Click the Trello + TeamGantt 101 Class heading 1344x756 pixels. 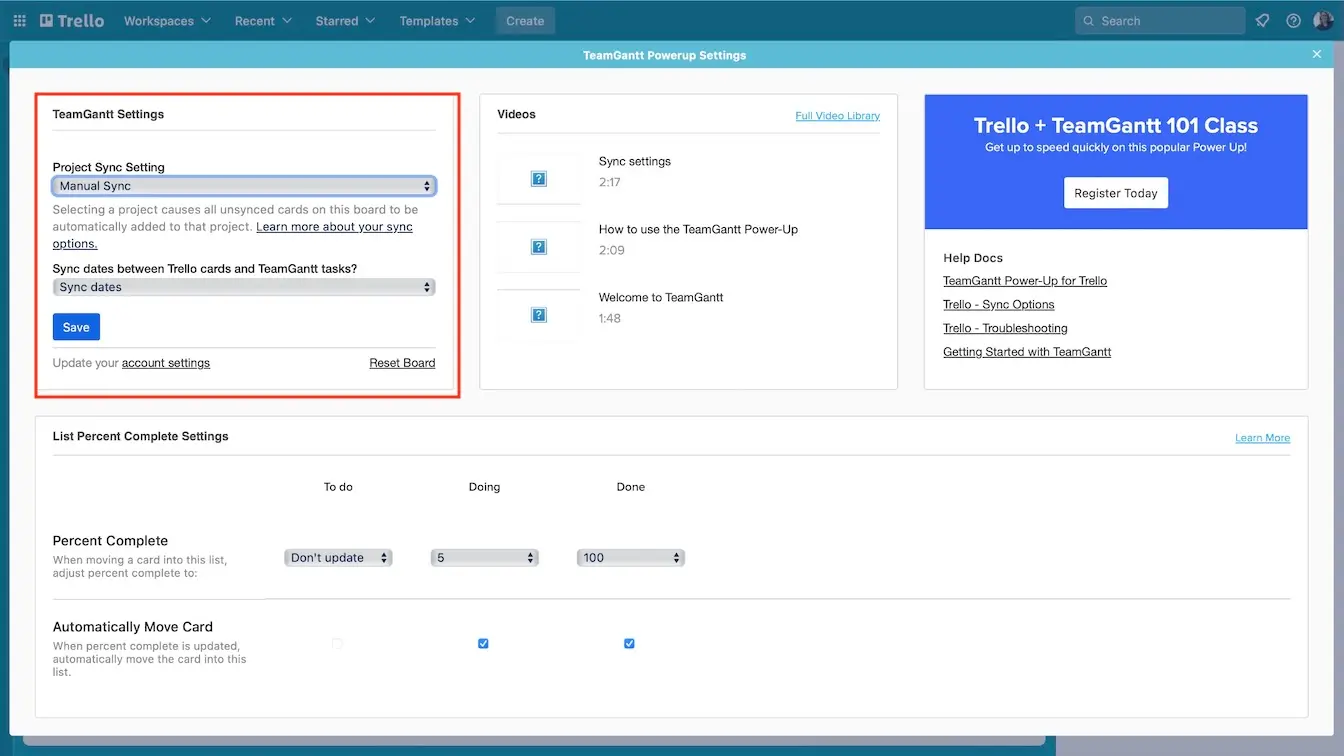click(1116, 125)
